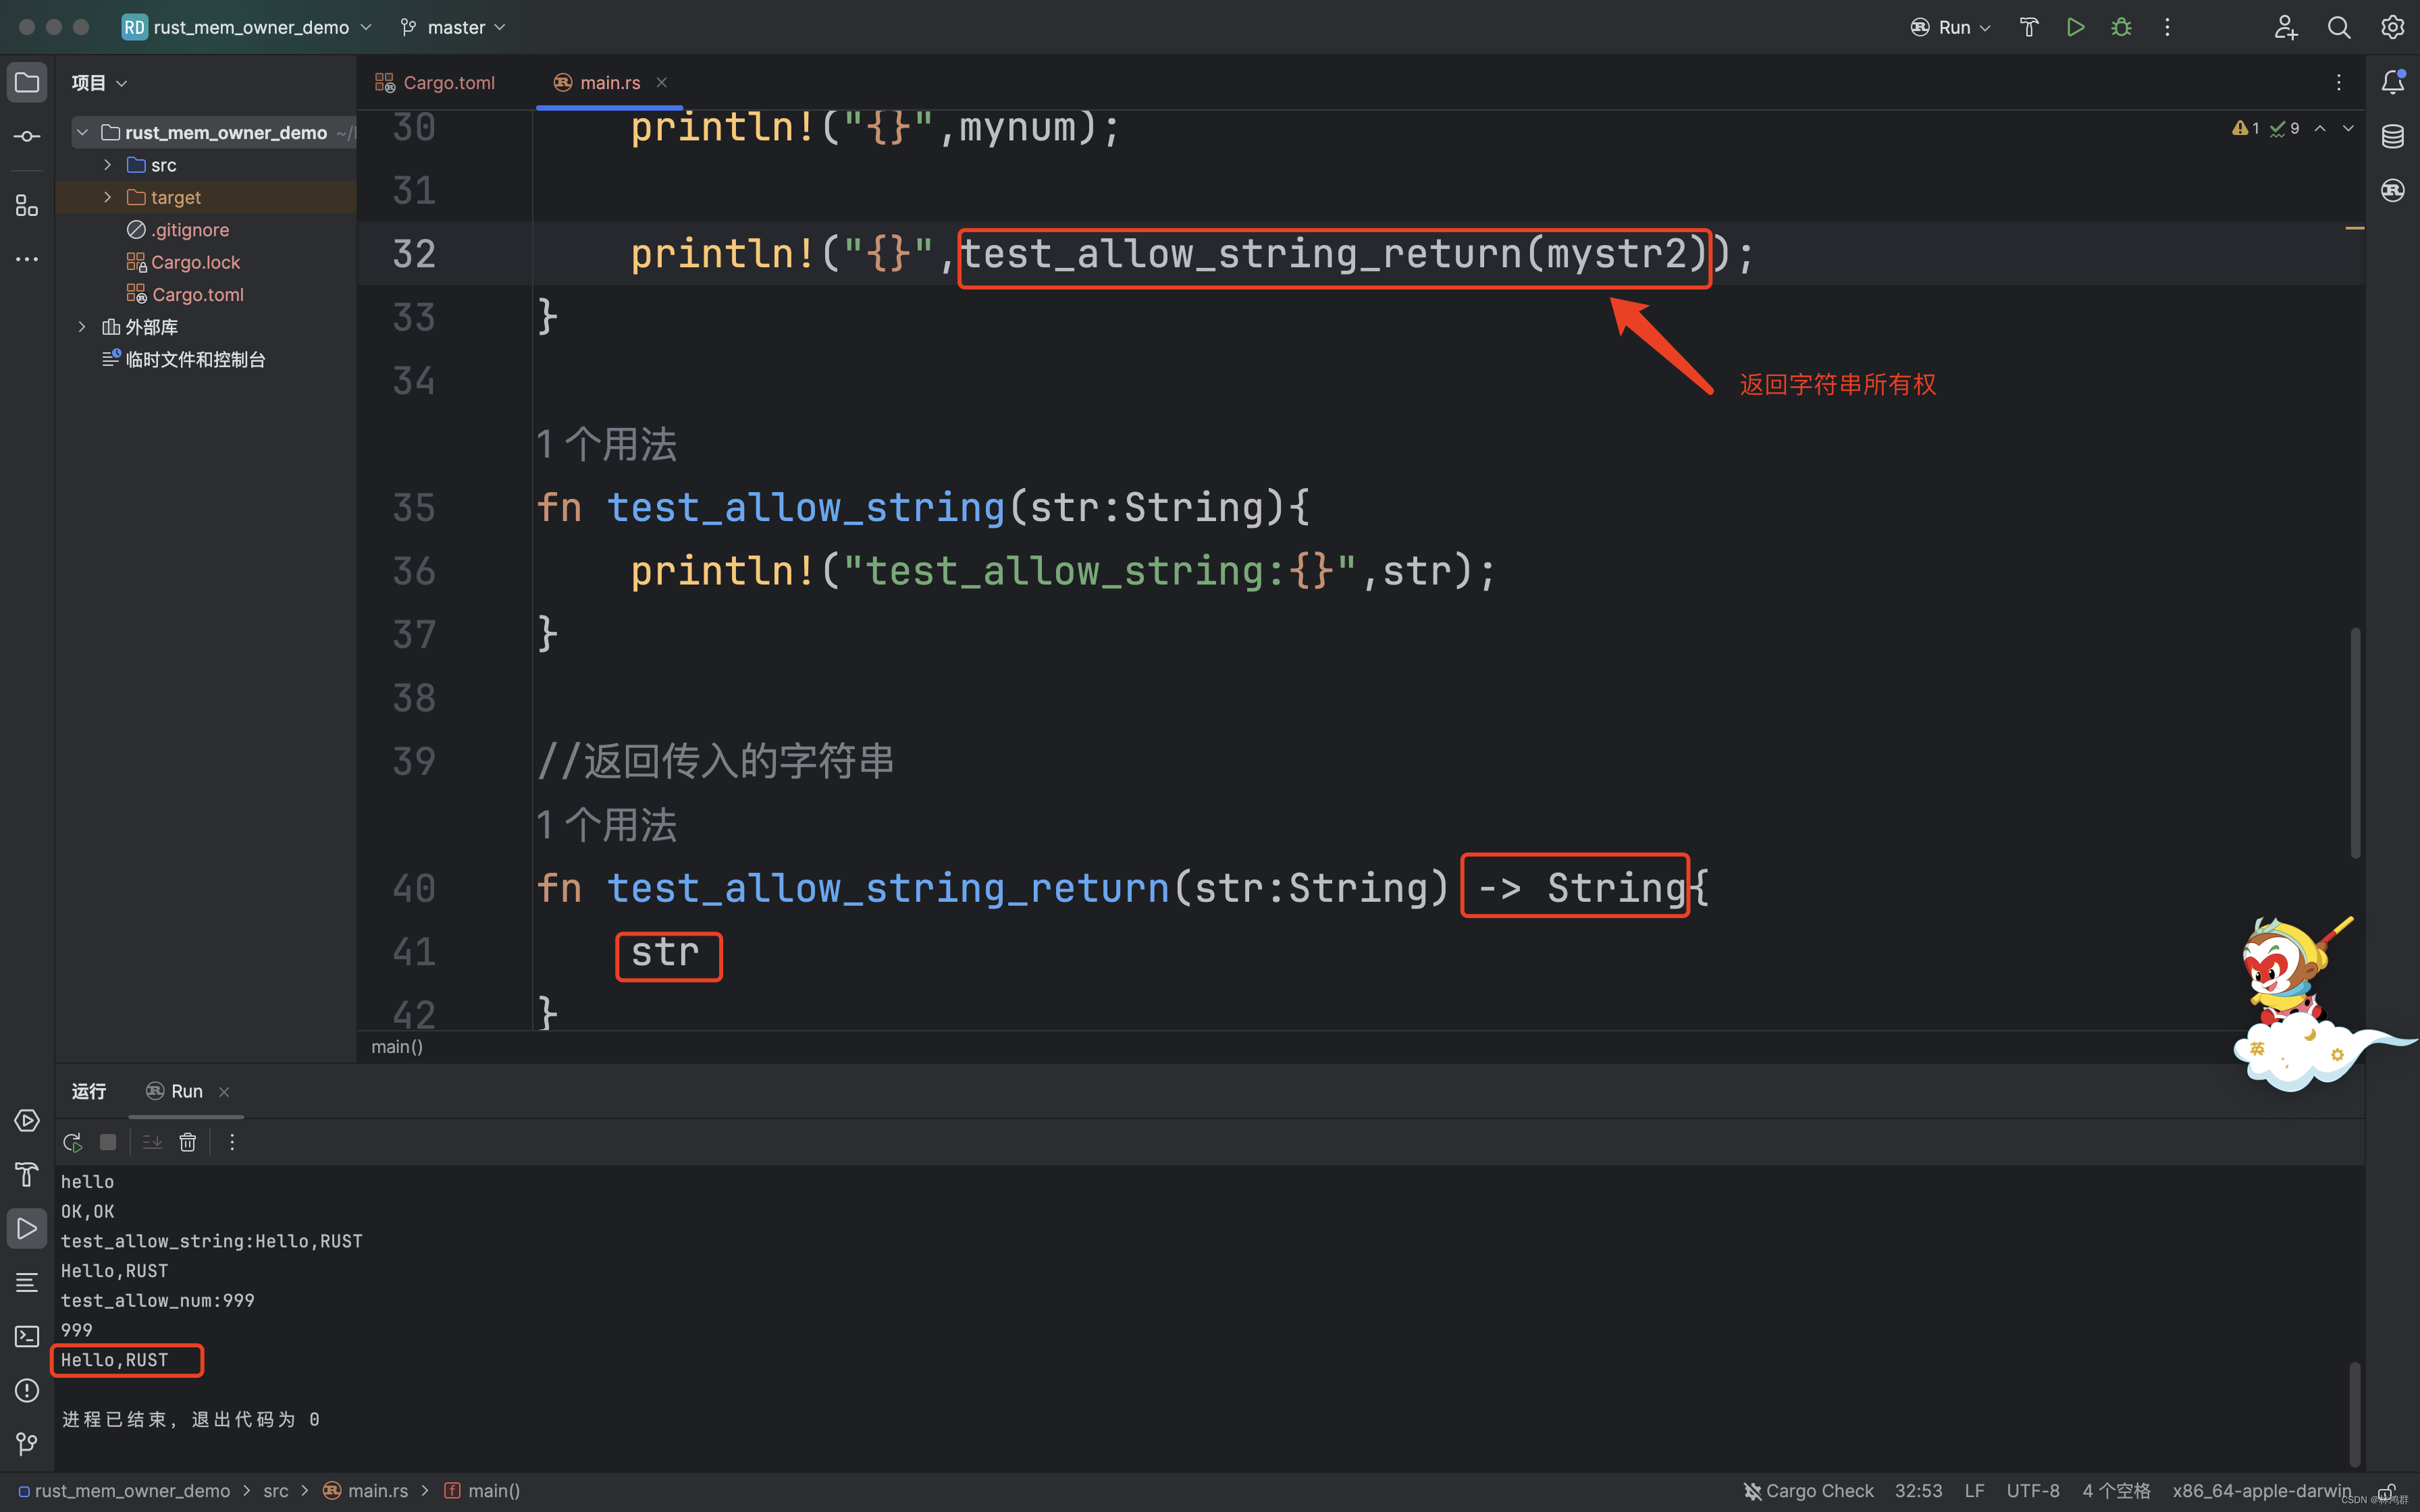Select the Build hammer icon
2420x1512 pixels.
2028,27
